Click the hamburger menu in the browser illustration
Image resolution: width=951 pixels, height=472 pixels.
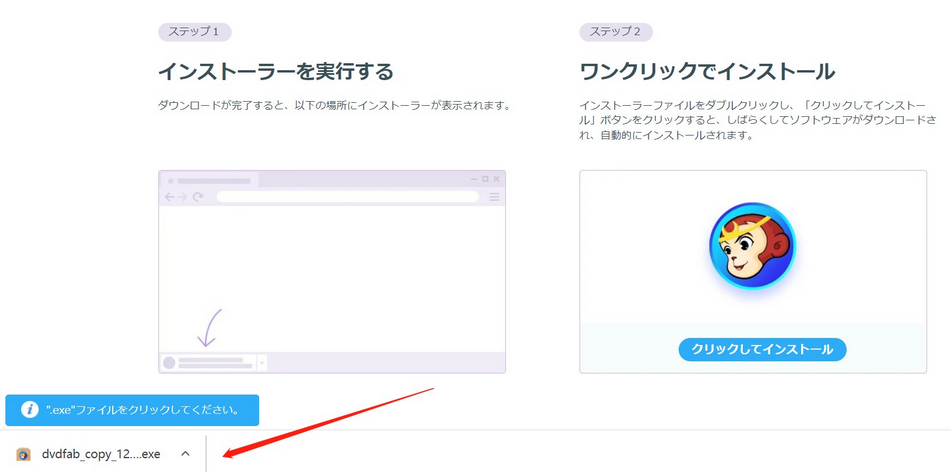click(494, 197)
